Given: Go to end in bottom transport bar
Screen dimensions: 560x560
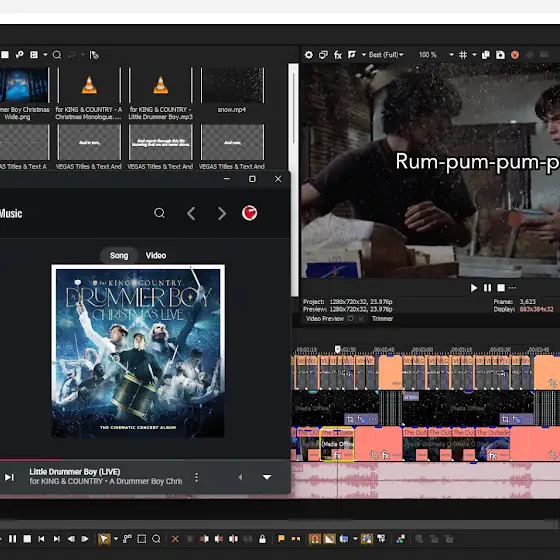Looking at the screenshot, I should click(x=56, y=539).
